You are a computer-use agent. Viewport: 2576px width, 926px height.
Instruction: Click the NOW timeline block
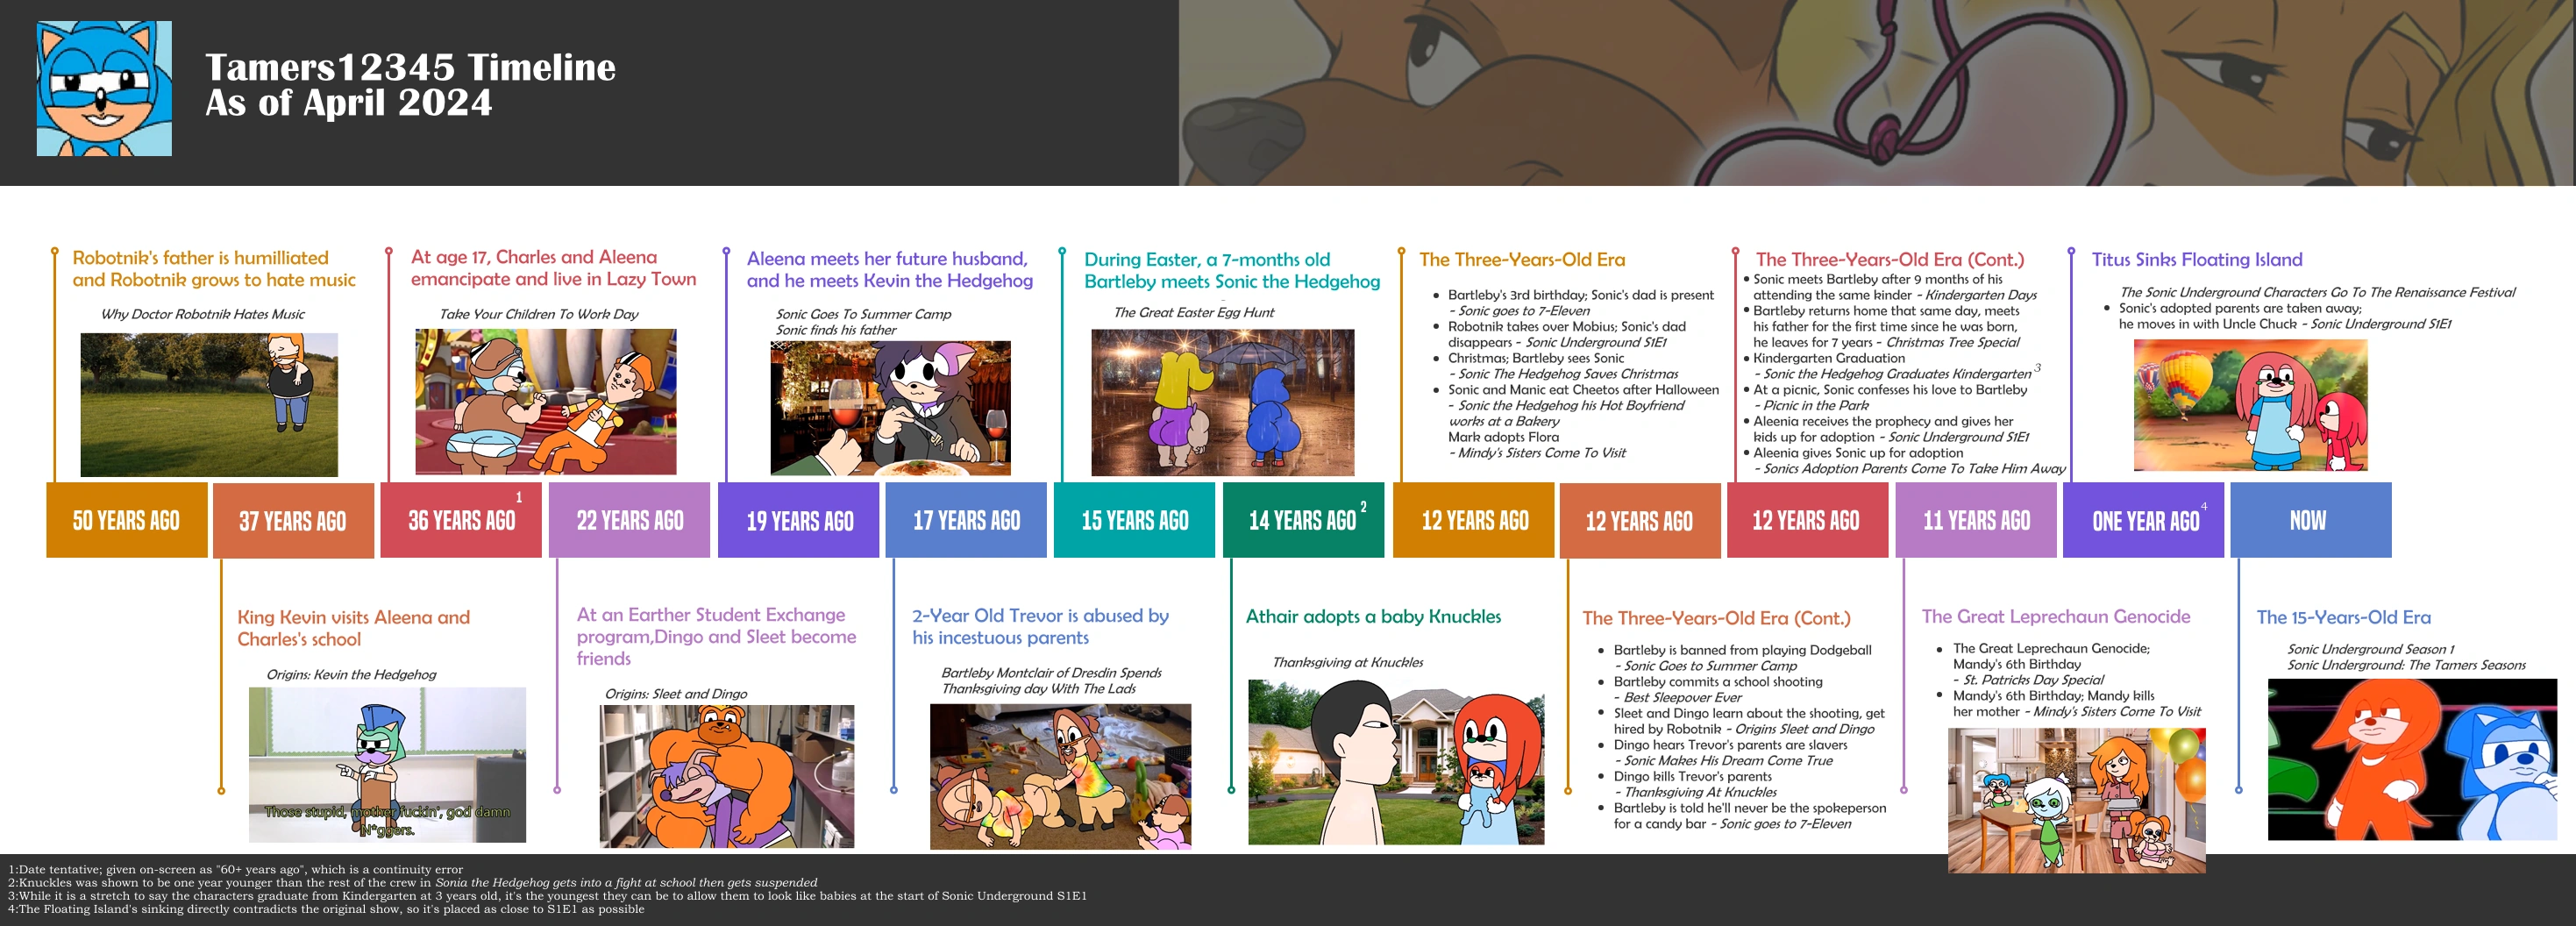point(2310,520)
